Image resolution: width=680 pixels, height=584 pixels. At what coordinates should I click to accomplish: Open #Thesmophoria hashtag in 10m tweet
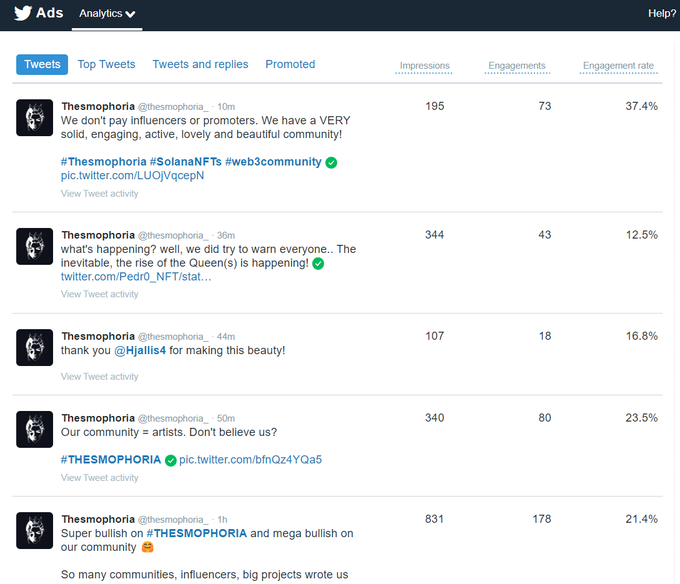point(104,162)
